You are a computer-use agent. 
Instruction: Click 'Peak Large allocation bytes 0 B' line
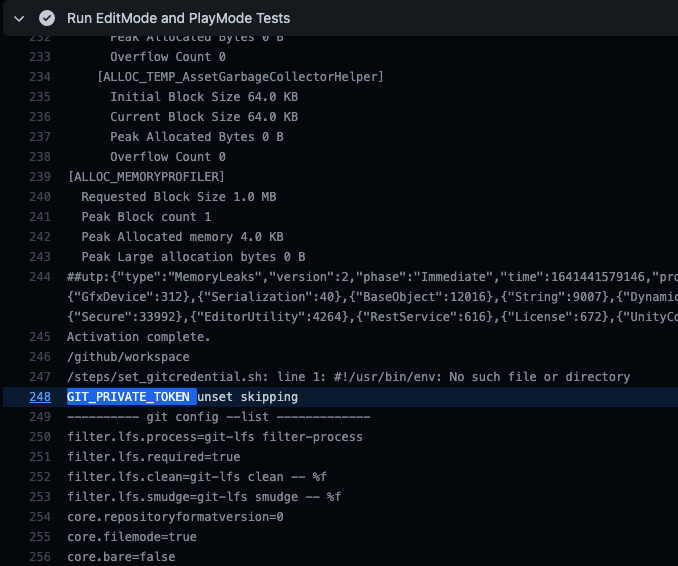pos(193,256)
